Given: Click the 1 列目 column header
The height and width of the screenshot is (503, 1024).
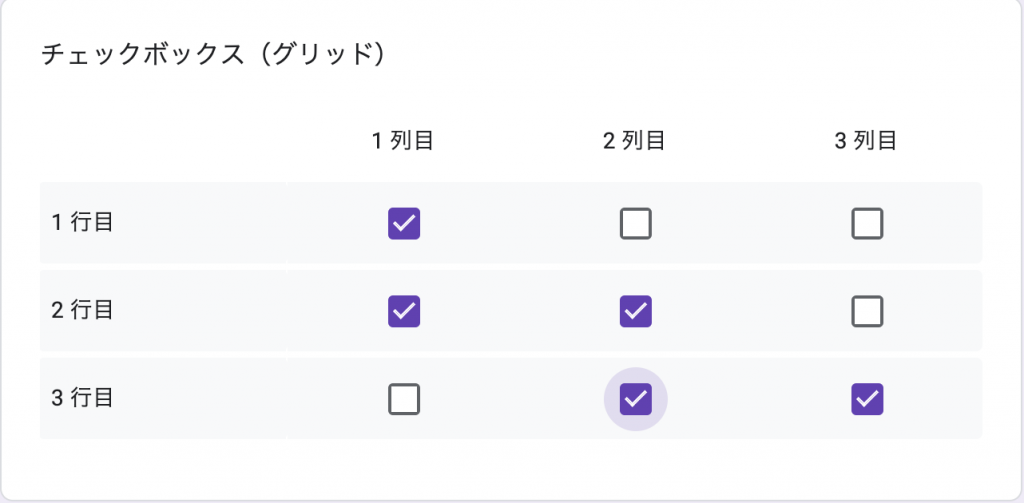Looking at the screenshot, I should tap(402, 141).
